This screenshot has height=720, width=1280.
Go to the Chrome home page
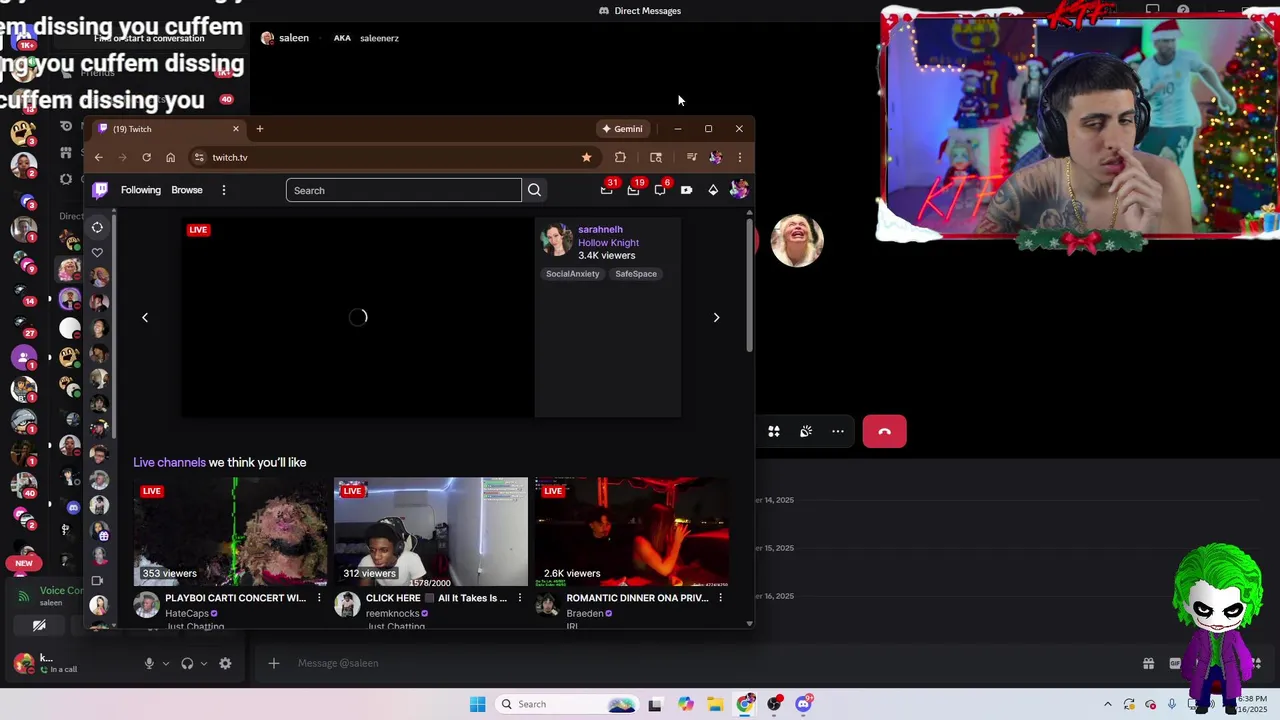(x=170, y=157)
